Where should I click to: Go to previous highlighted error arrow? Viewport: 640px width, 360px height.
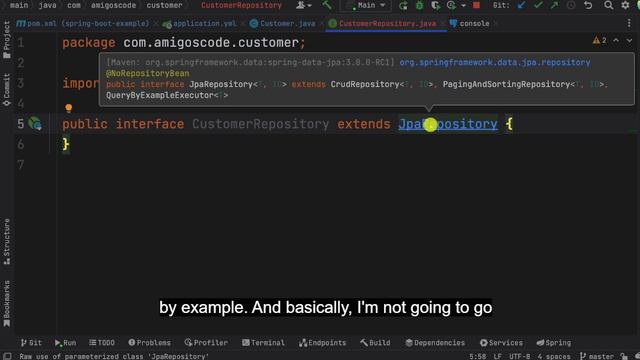[x=616, y=40]
